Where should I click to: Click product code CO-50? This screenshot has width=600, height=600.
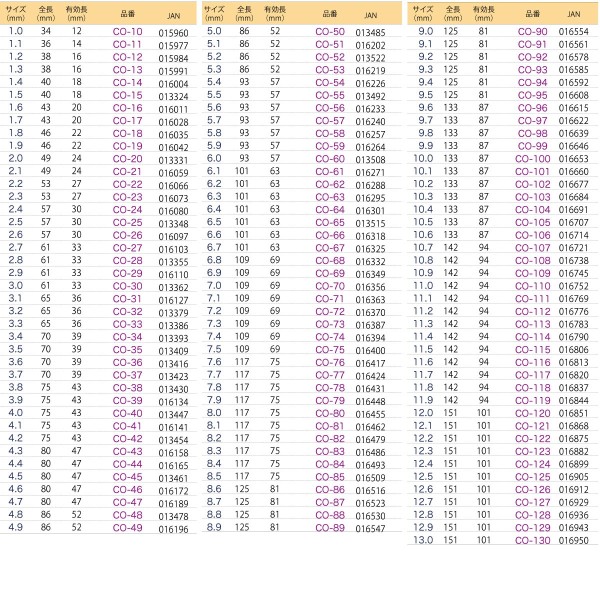(x=330, y=32)
